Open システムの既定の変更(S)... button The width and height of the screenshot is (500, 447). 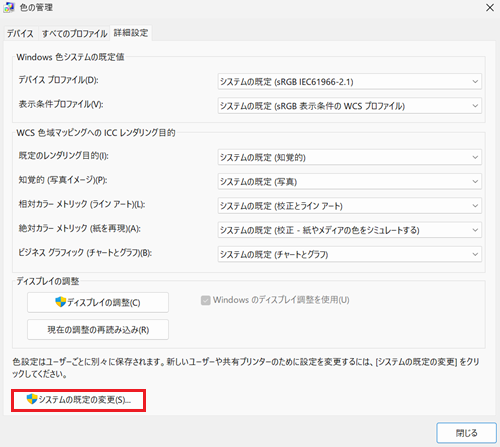(x=79, y=400)
